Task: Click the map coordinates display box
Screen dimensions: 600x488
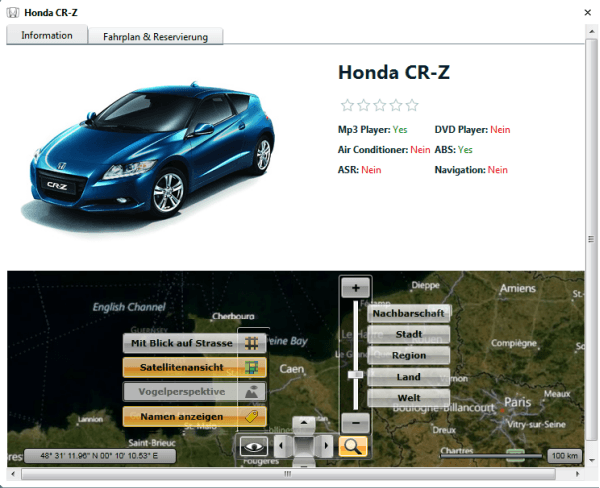Action: point(99,456)
